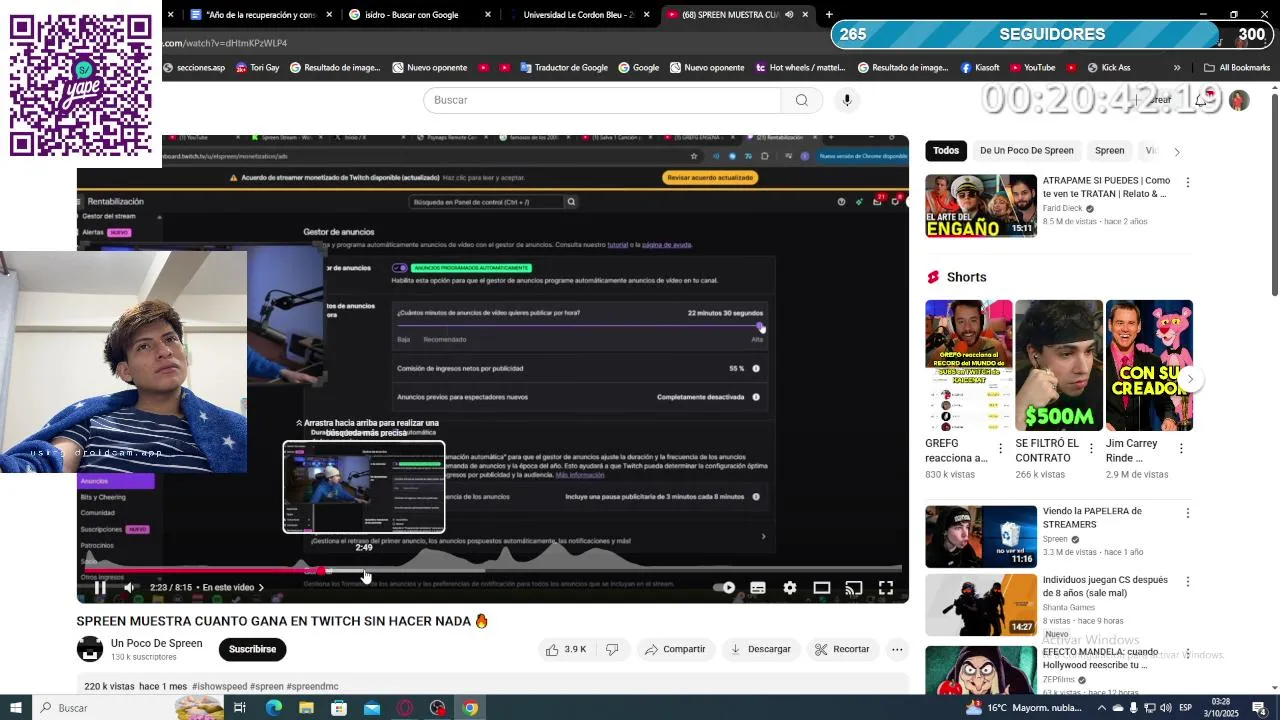Image resolution: width=1280 pixels, height=720 pixels.
Task: Open the Un Poco De Spreen channel name
Action: [156, 643]
